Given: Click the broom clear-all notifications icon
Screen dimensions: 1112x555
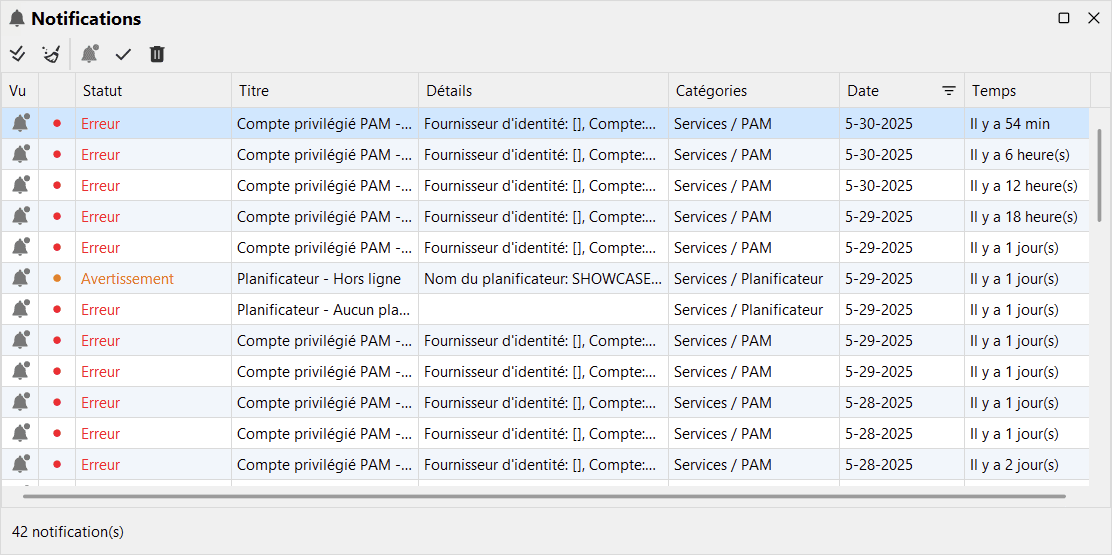Looking at the screenshot, I should pos(51,54).
